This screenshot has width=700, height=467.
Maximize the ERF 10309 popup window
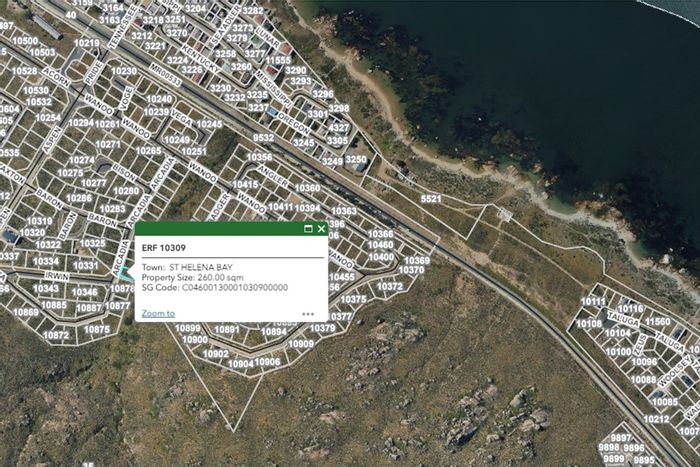[309, 229]
